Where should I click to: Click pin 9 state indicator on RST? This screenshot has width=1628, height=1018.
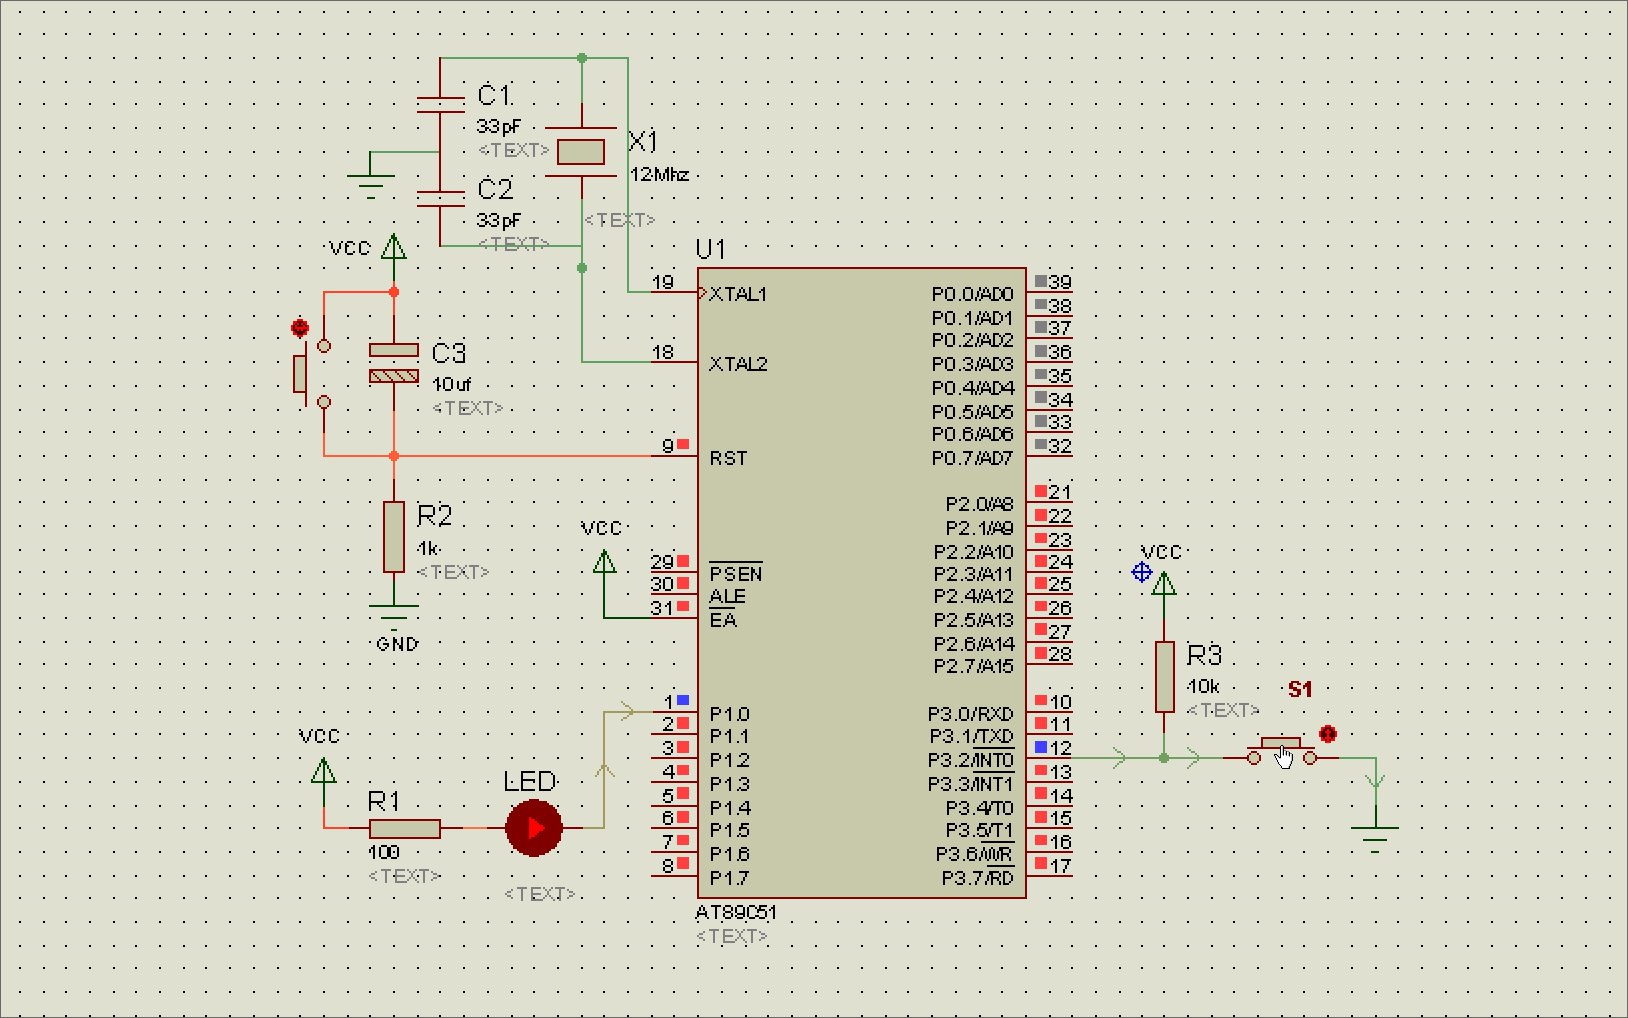[683, 444]
